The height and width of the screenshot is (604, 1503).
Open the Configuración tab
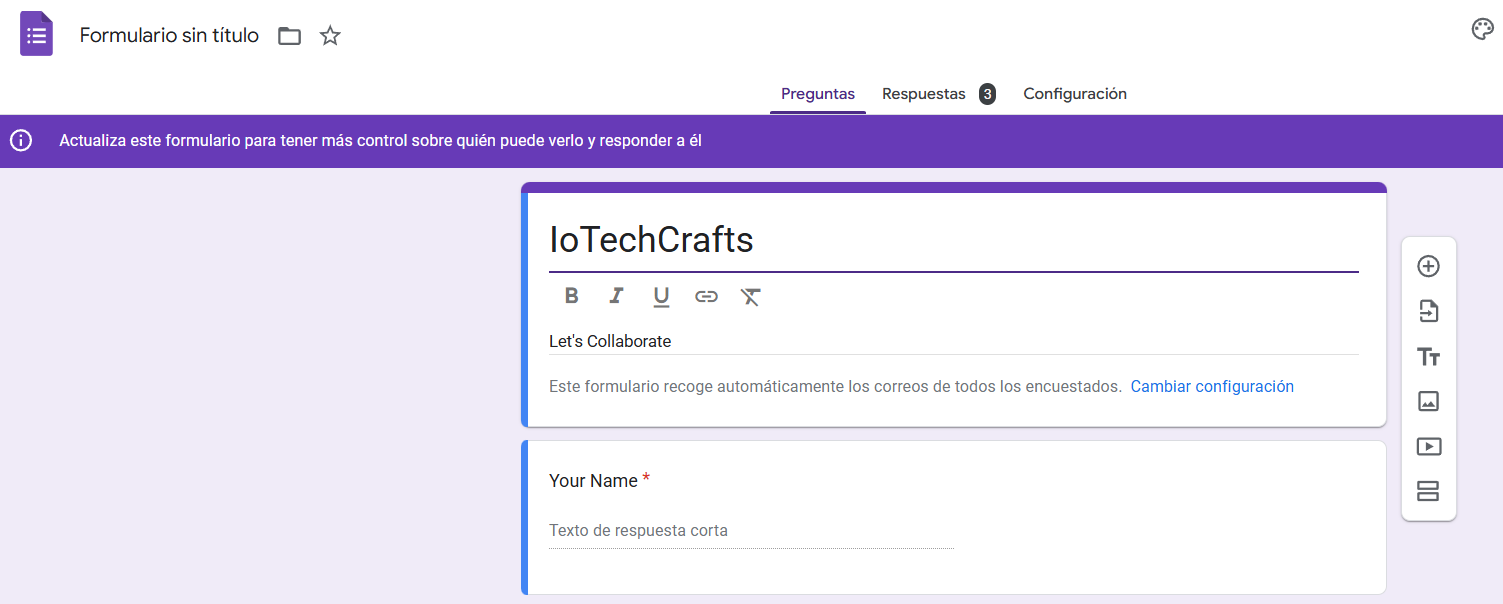pos(1074,94)
